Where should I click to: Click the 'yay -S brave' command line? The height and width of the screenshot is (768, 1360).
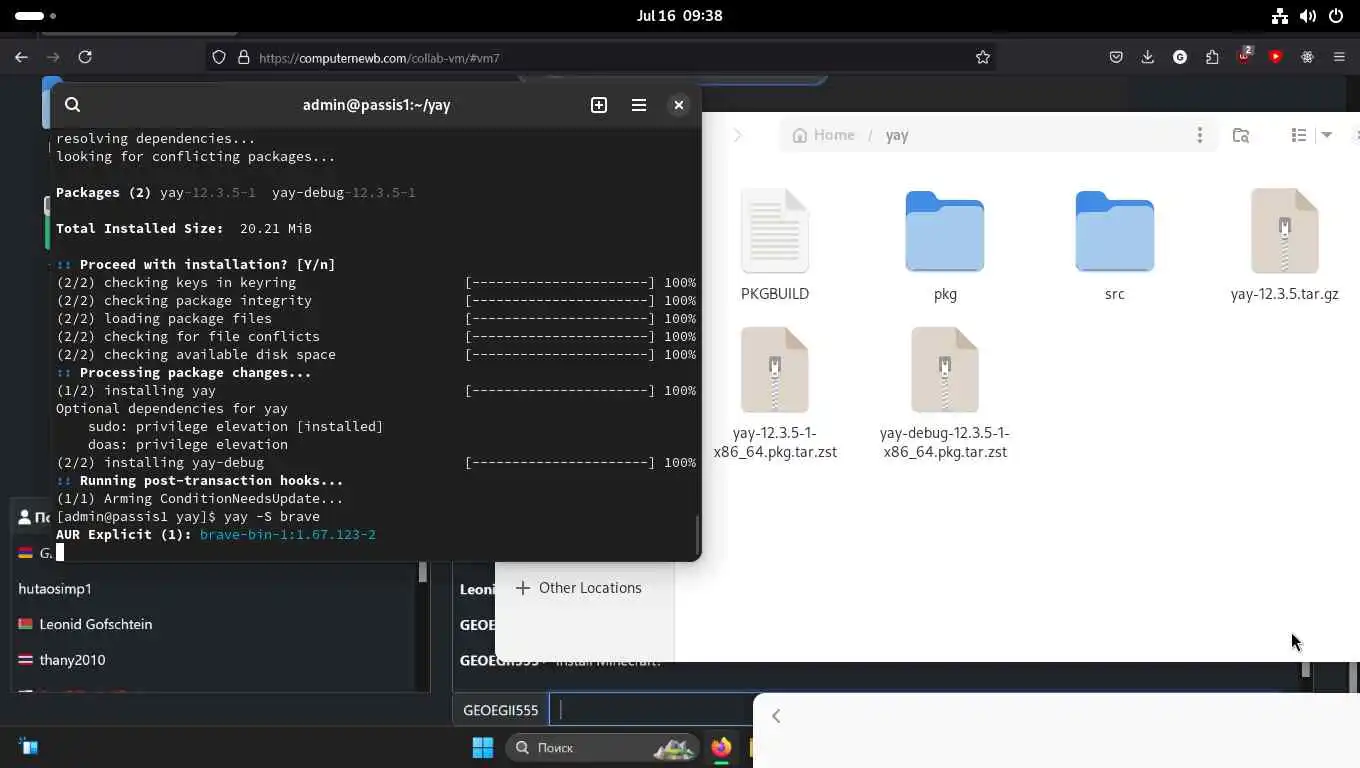272,517
